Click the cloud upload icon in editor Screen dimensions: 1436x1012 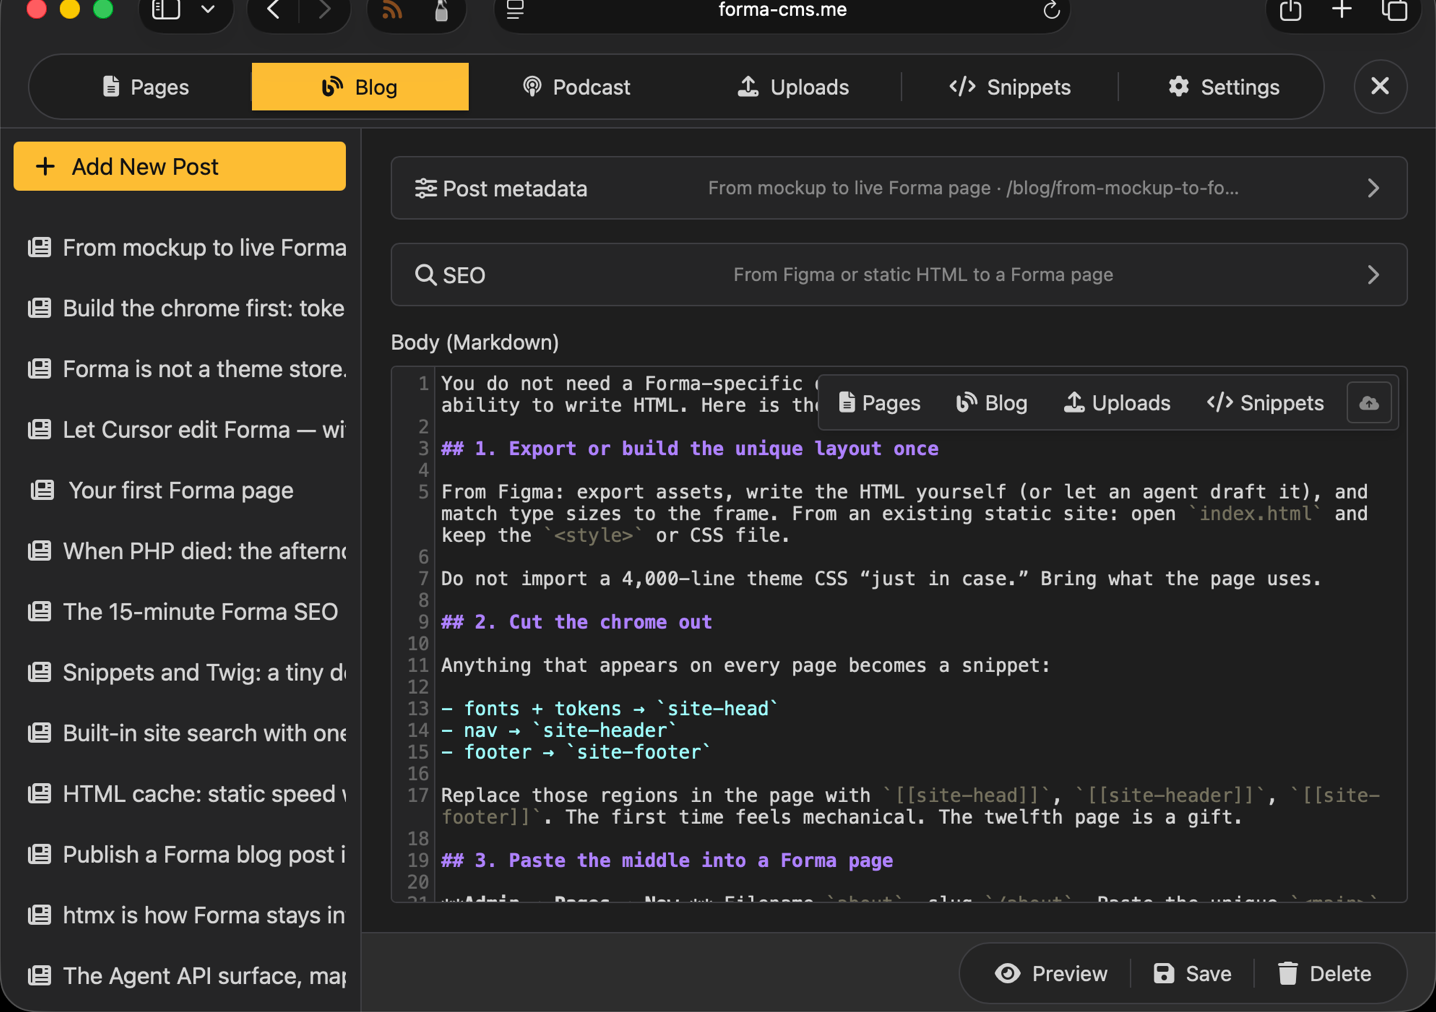1369,403
